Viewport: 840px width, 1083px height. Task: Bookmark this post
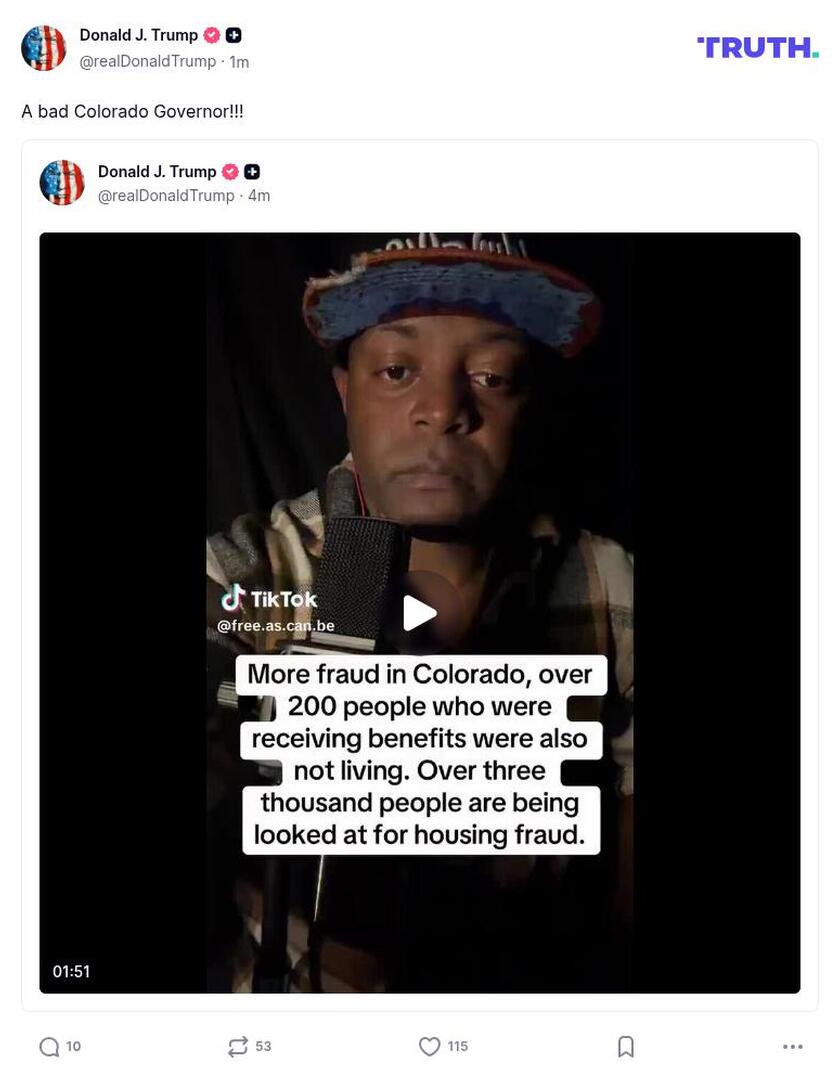[x=625, y=1046]
